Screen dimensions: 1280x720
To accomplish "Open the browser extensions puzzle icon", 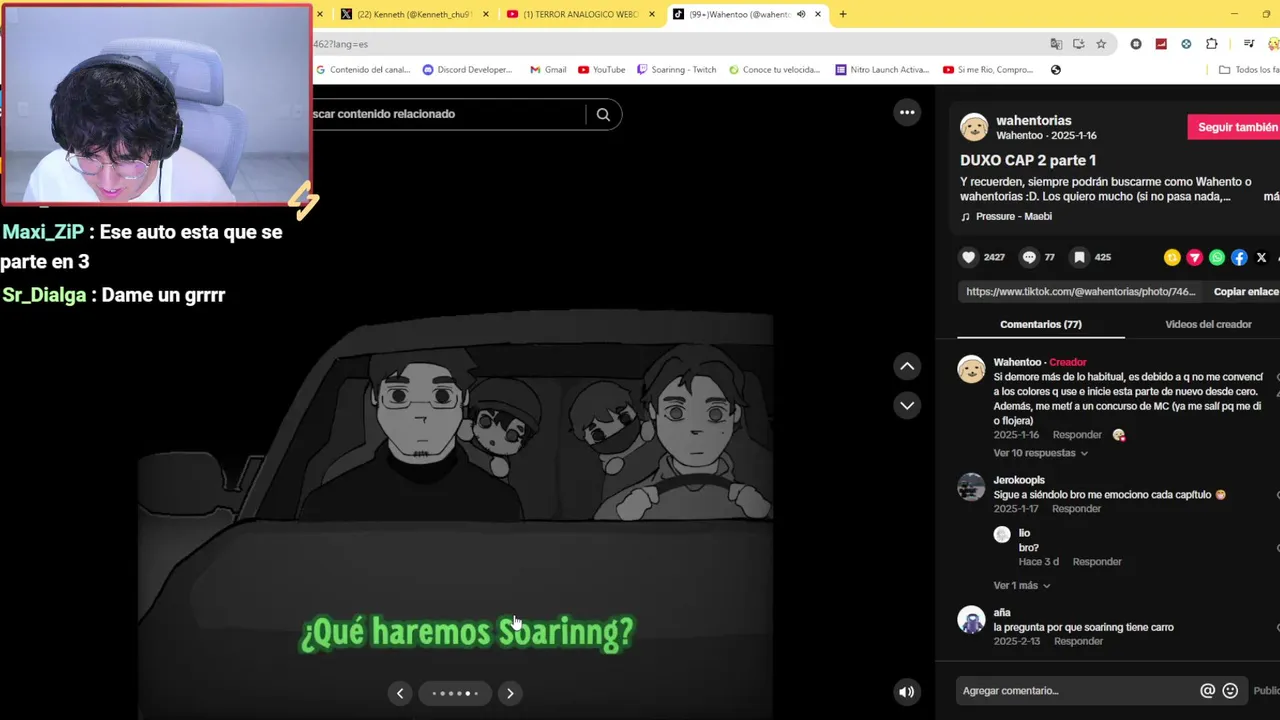I will (1212, 44).
